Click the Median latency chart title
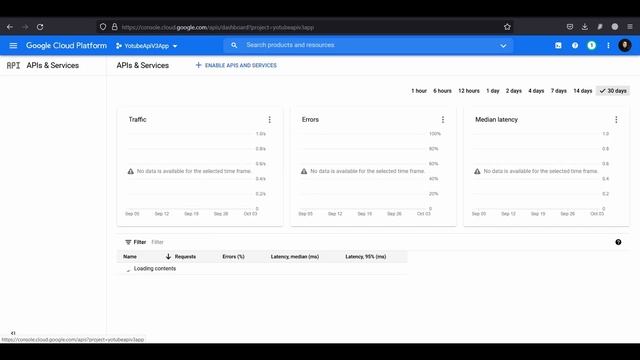The height and width of the screenshot is (360, 640). click(496, 120)
